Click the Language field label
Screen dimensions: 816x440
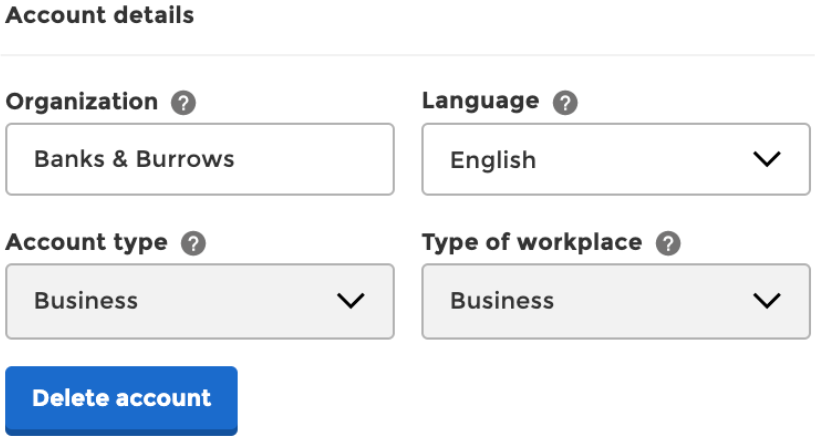pyautogui.click(x=480, y=102)
